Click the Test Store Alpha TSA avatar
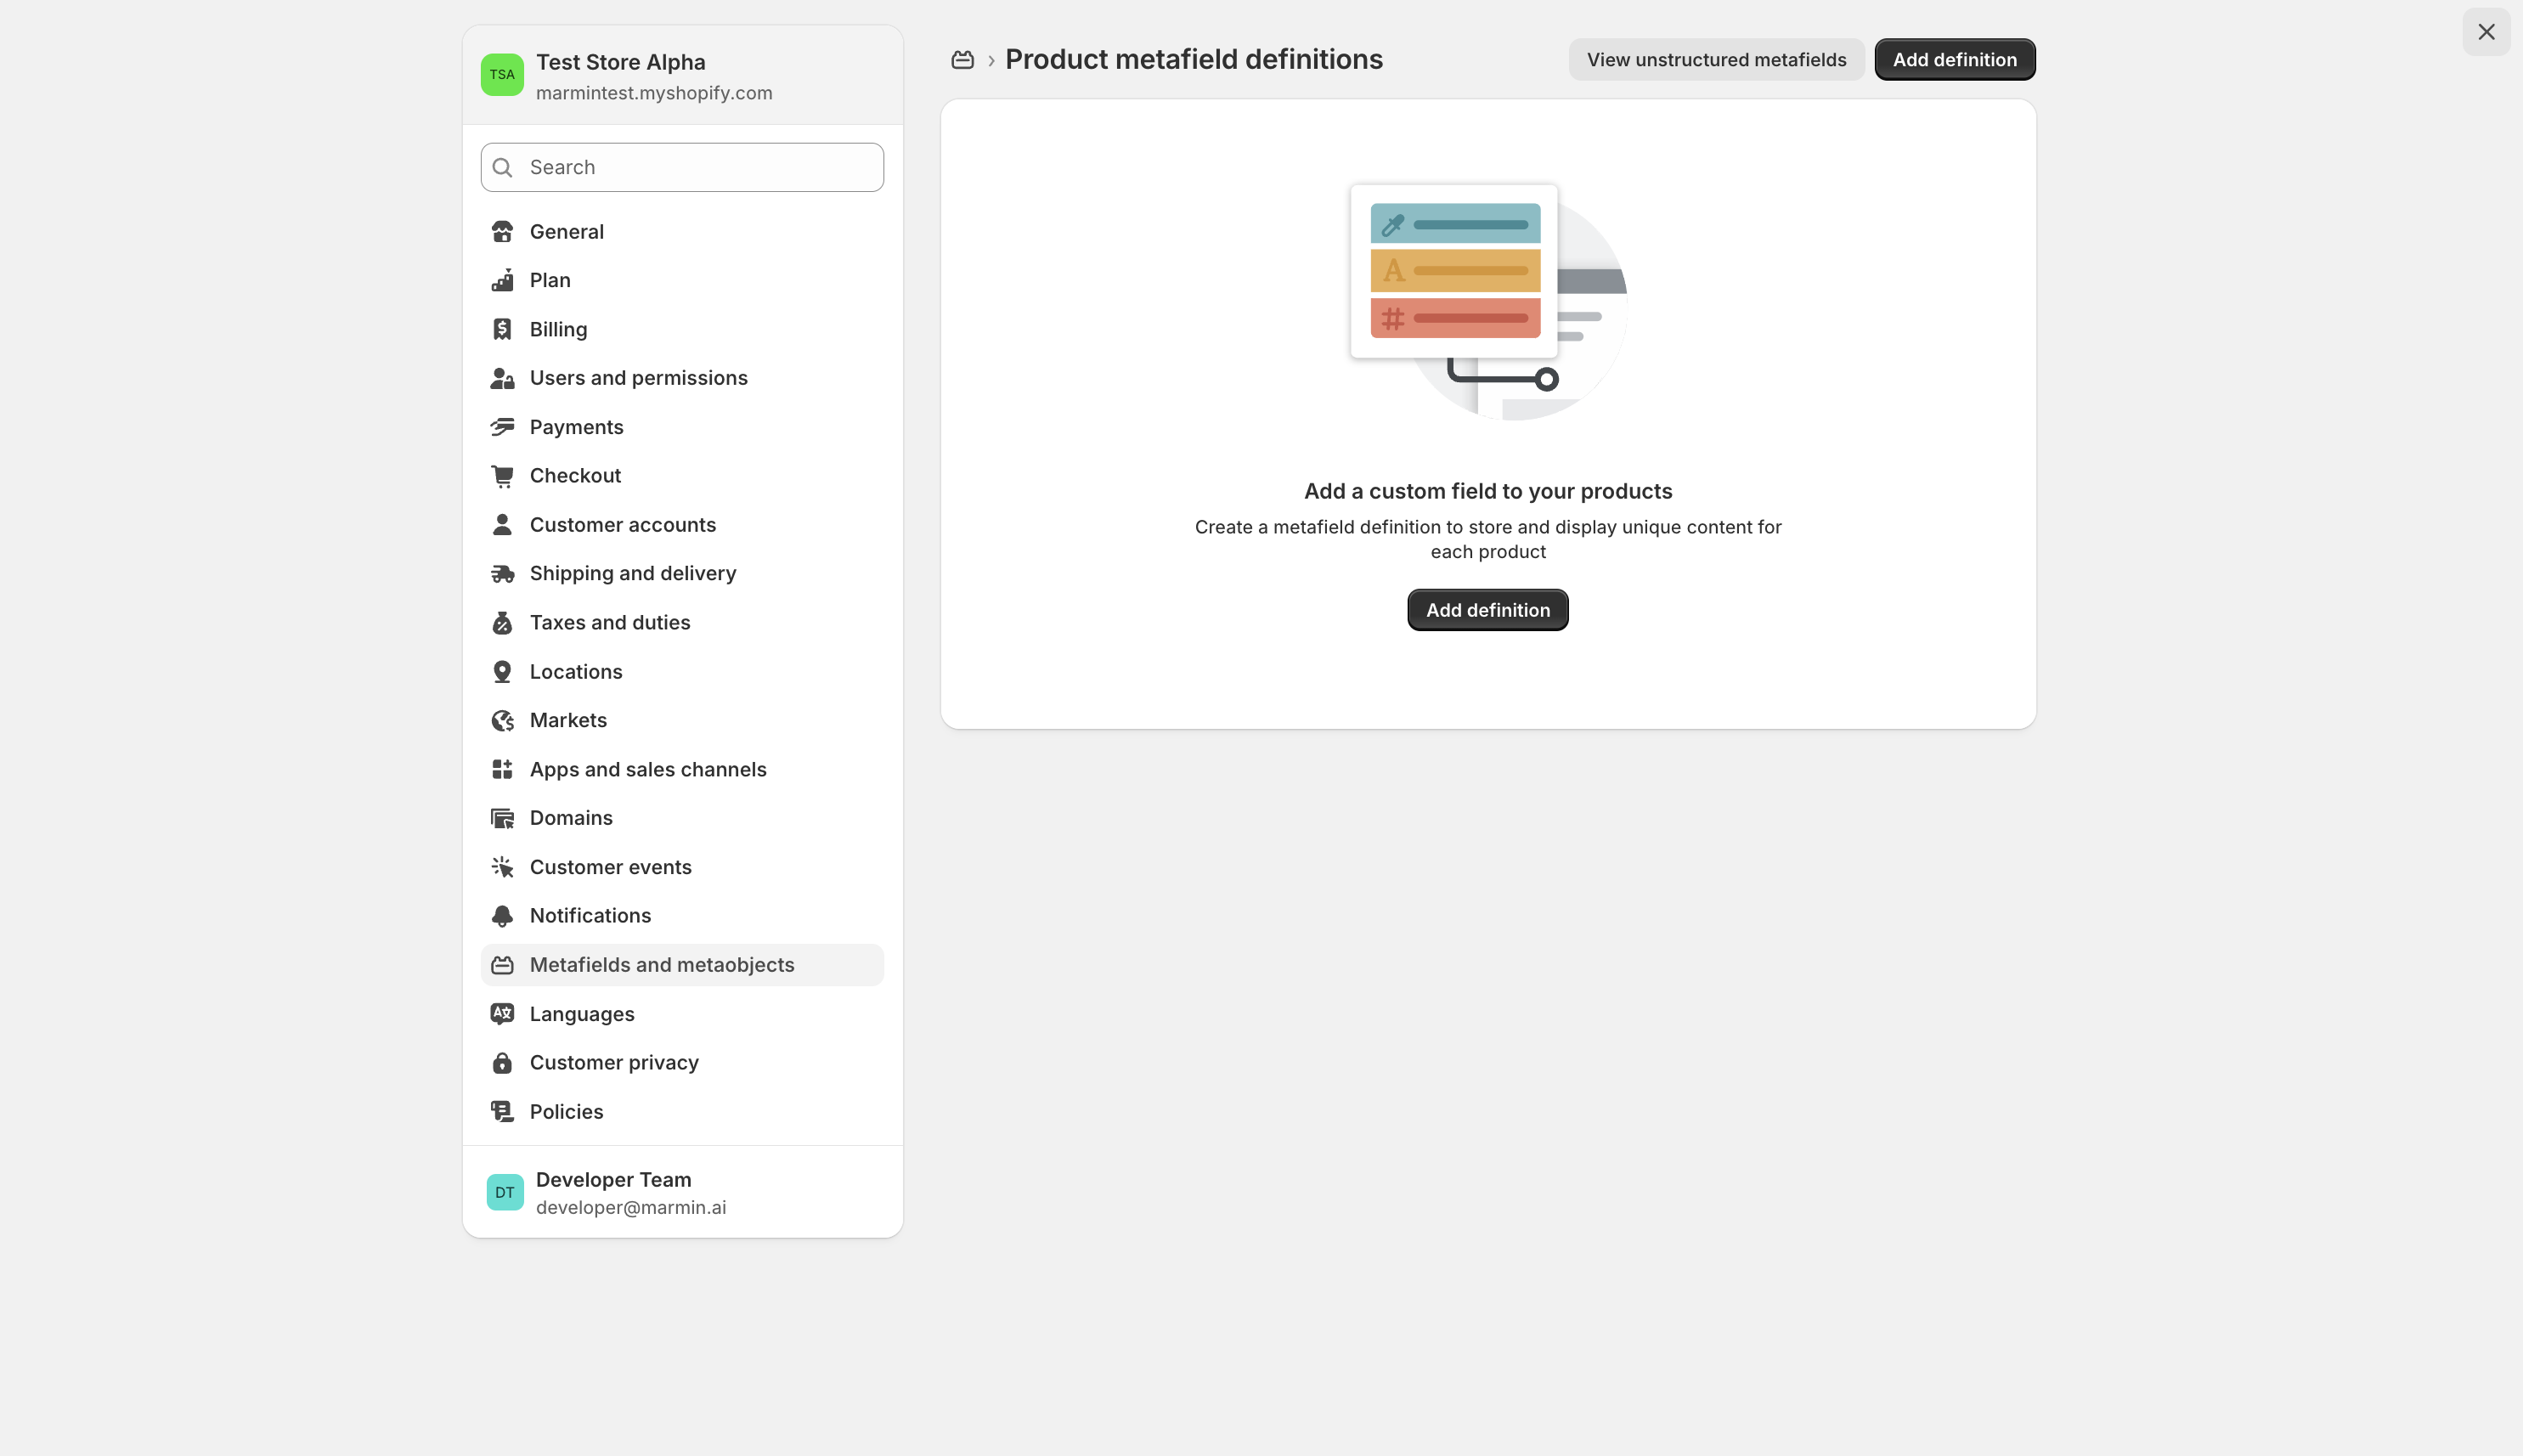 coord(501,74)
